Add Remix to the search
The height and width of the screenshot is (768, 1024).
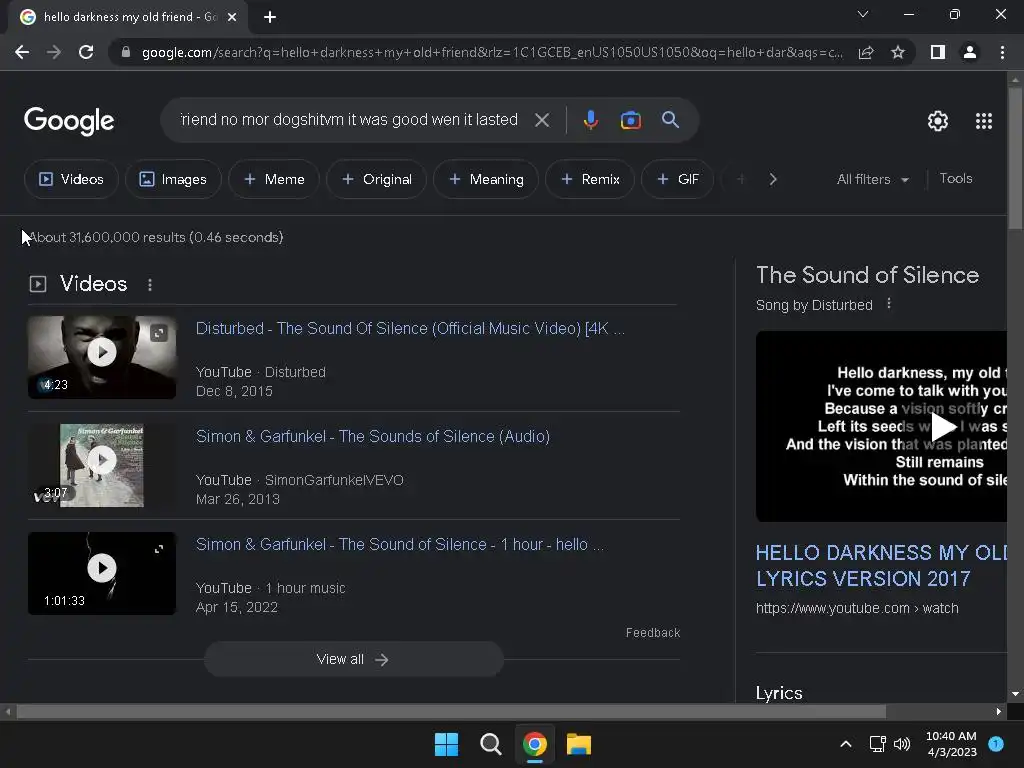[590, 179]
